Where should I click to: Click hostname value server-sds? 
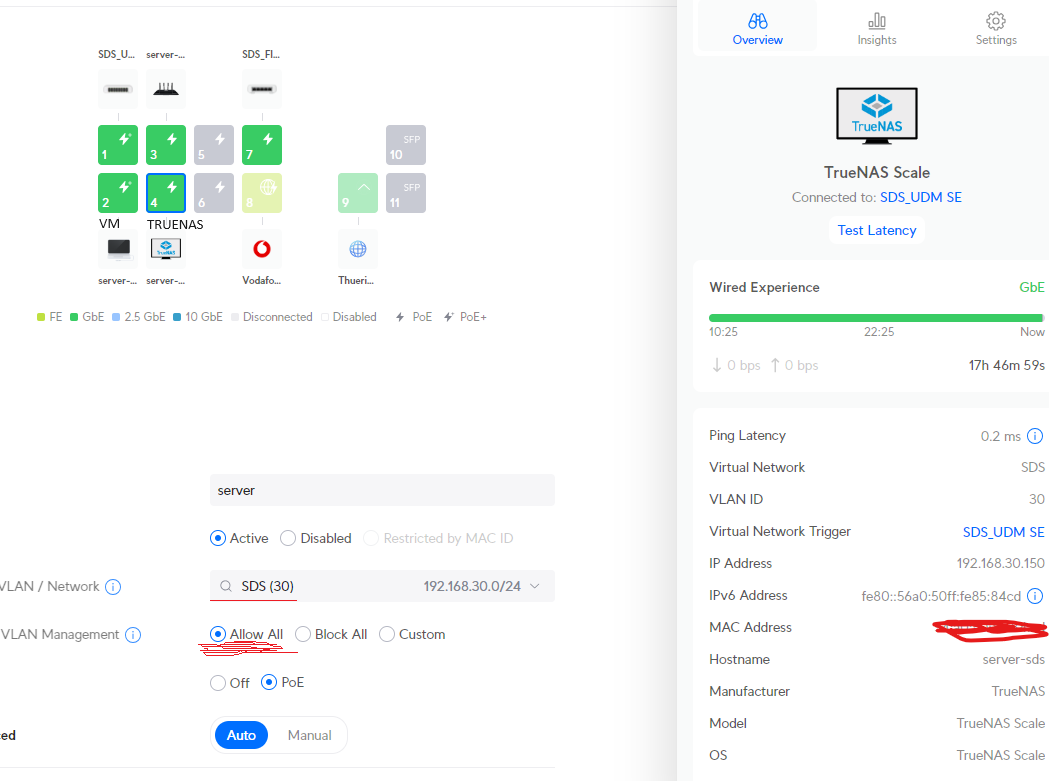coord(1013,659)
